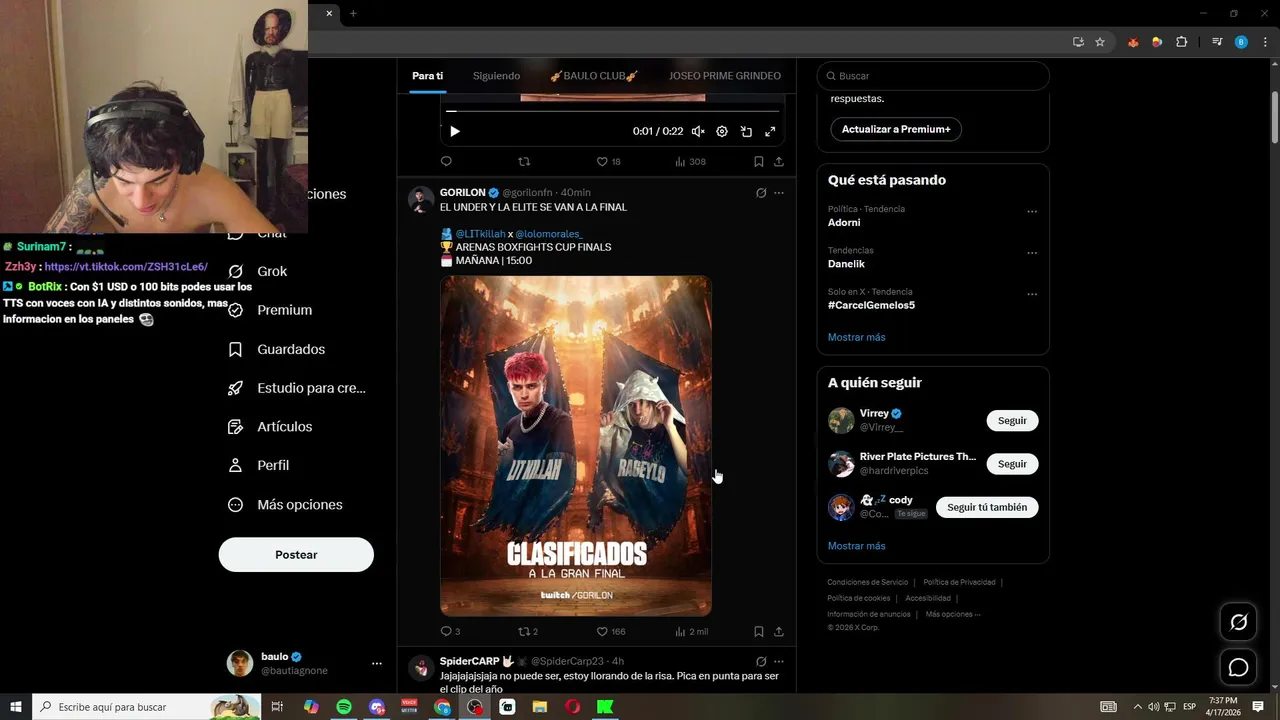The height and width of the screenshot is (720, 1280).
Task: Reply to the top video post
Action: (x=446, y=161)
